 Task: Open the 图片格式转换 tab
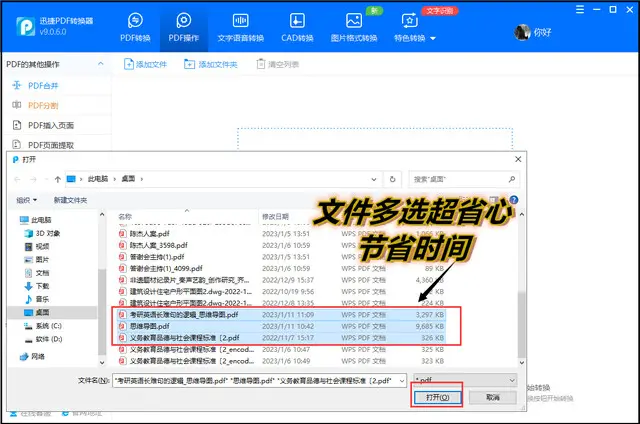[x=353, y=27]
